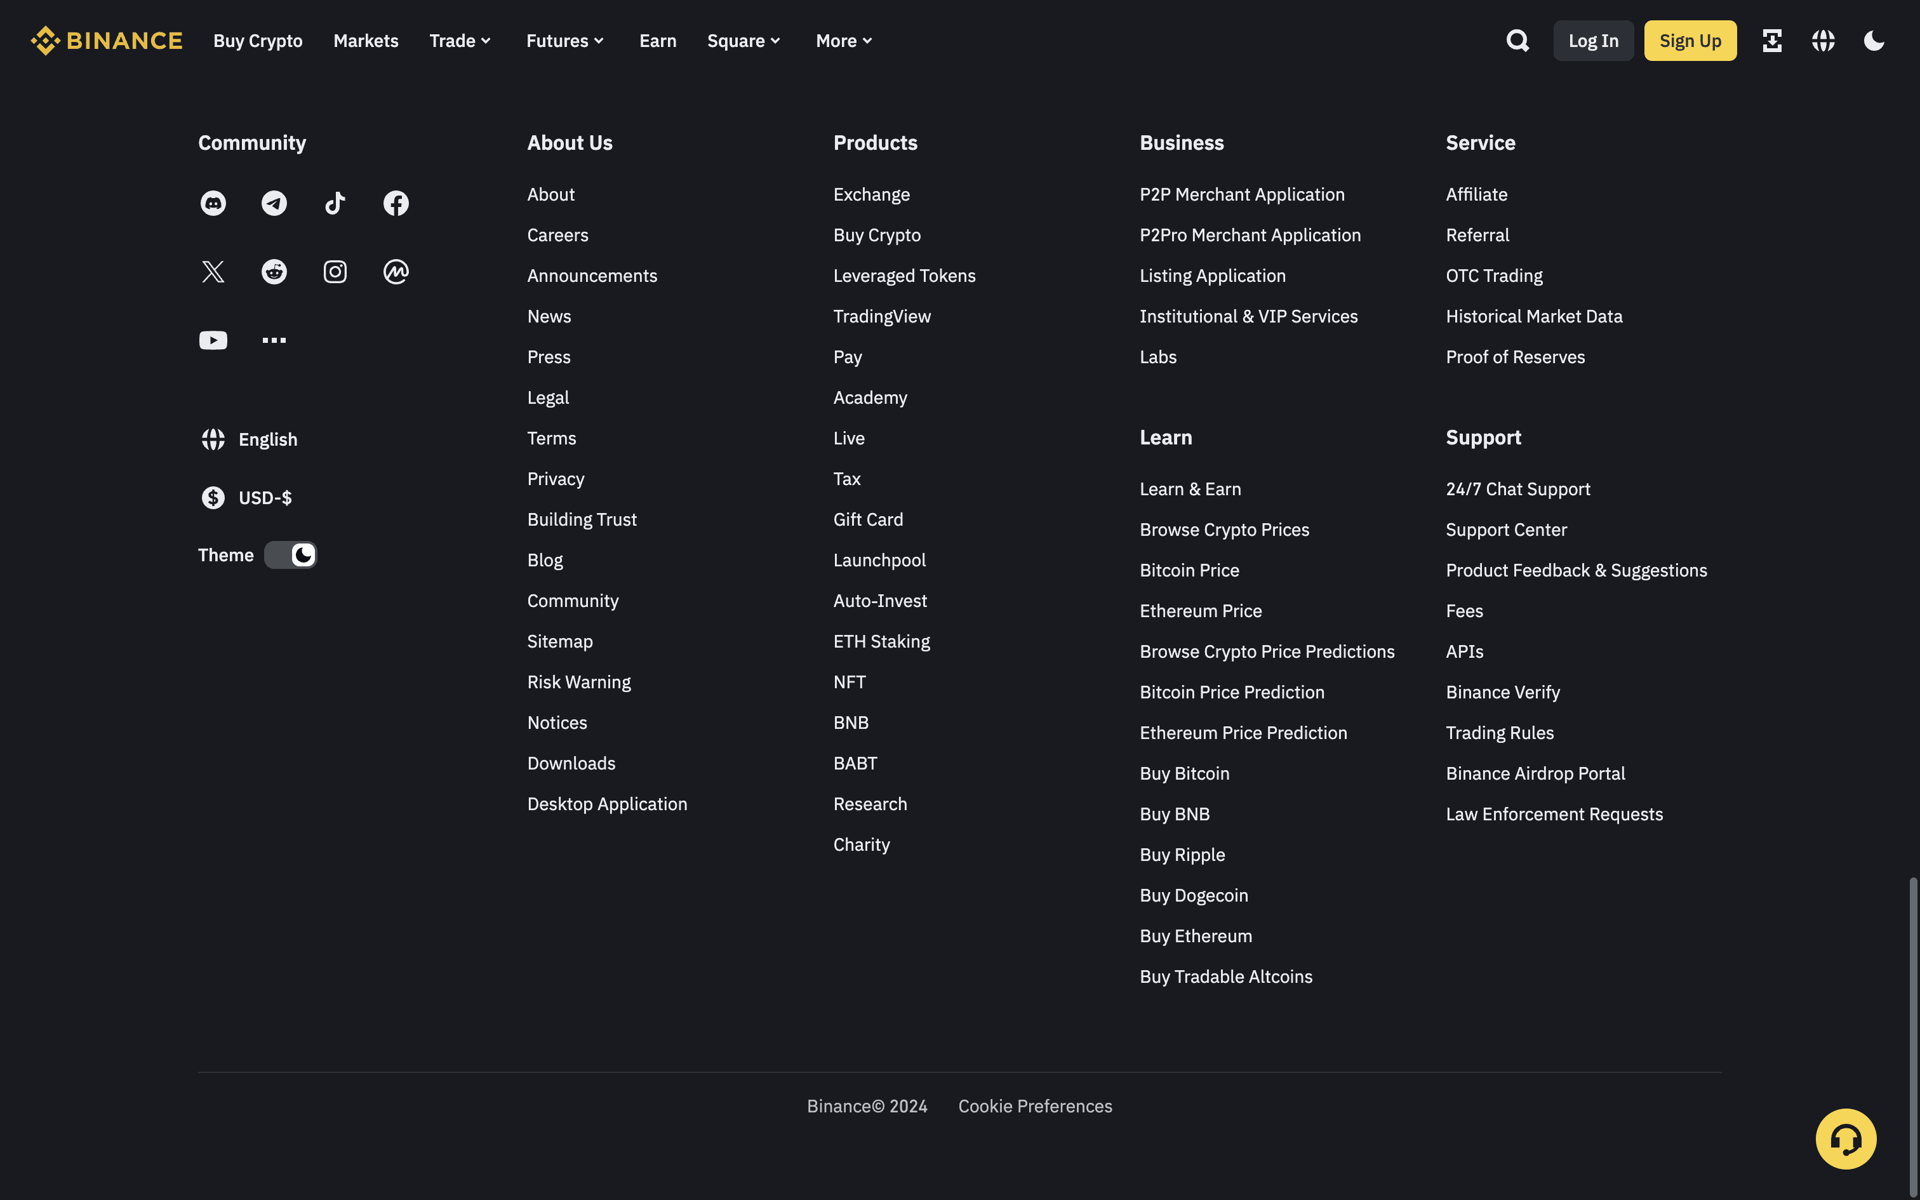Open the Telegram community icon
This screenshot has height=1200, width=1920.
[274, 203]
